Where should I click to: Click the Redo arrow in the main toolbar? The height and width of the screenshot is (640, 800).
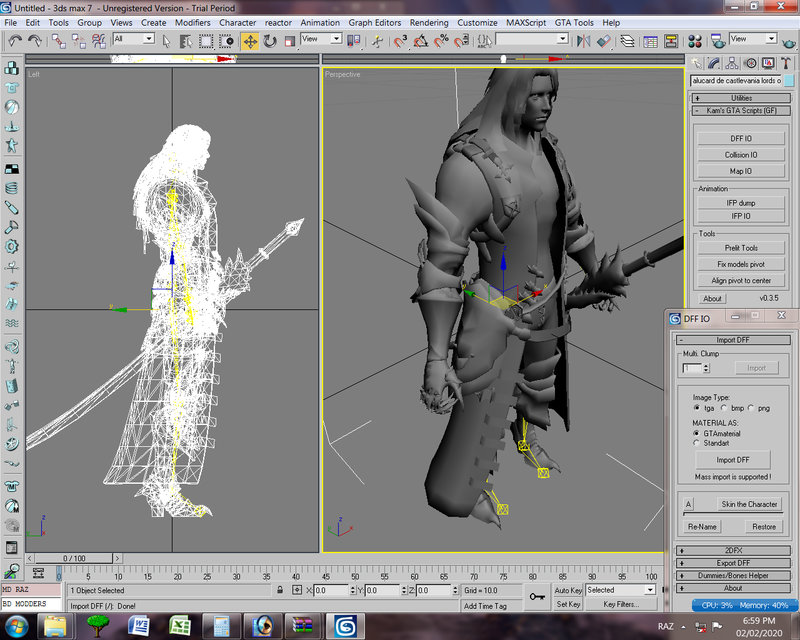[x=35, y=40]
